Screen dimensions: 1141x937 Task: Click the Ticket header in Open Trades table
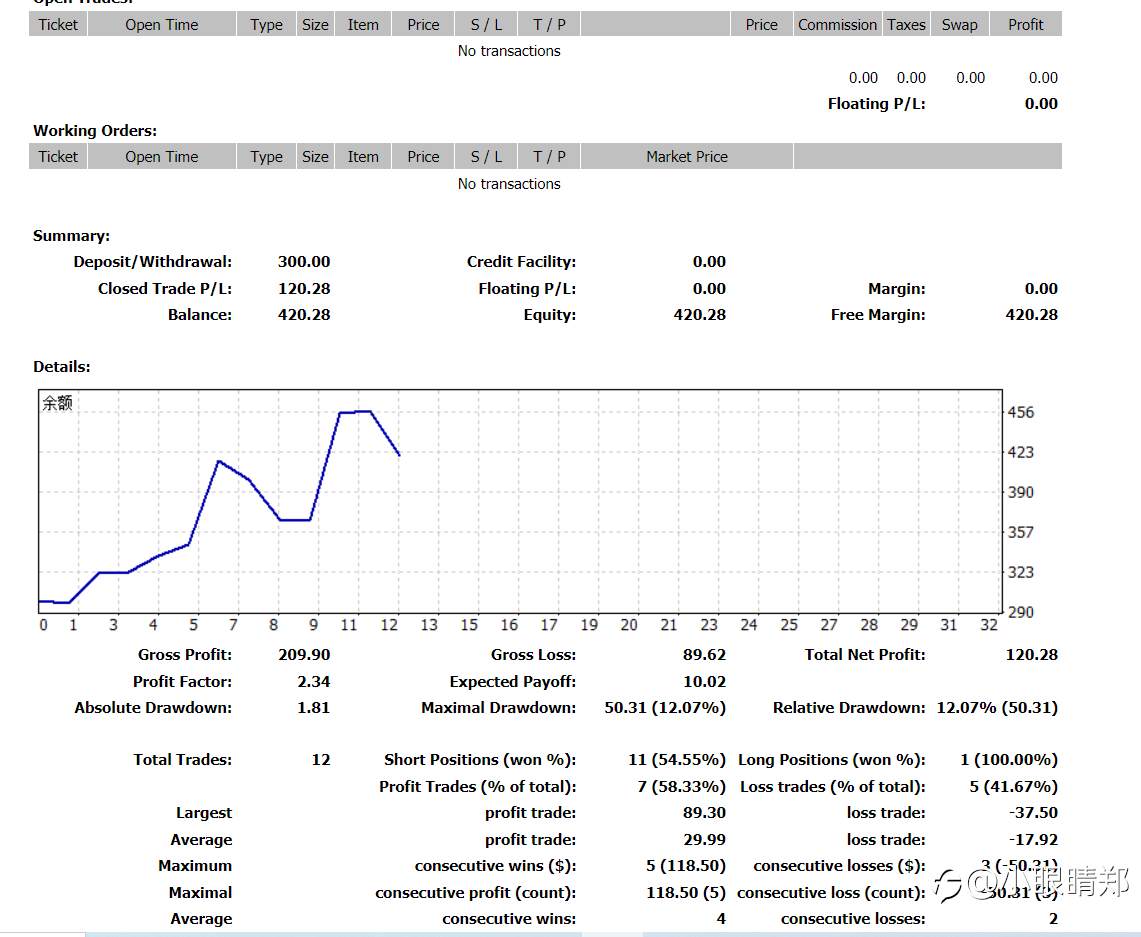pos(58,25)
